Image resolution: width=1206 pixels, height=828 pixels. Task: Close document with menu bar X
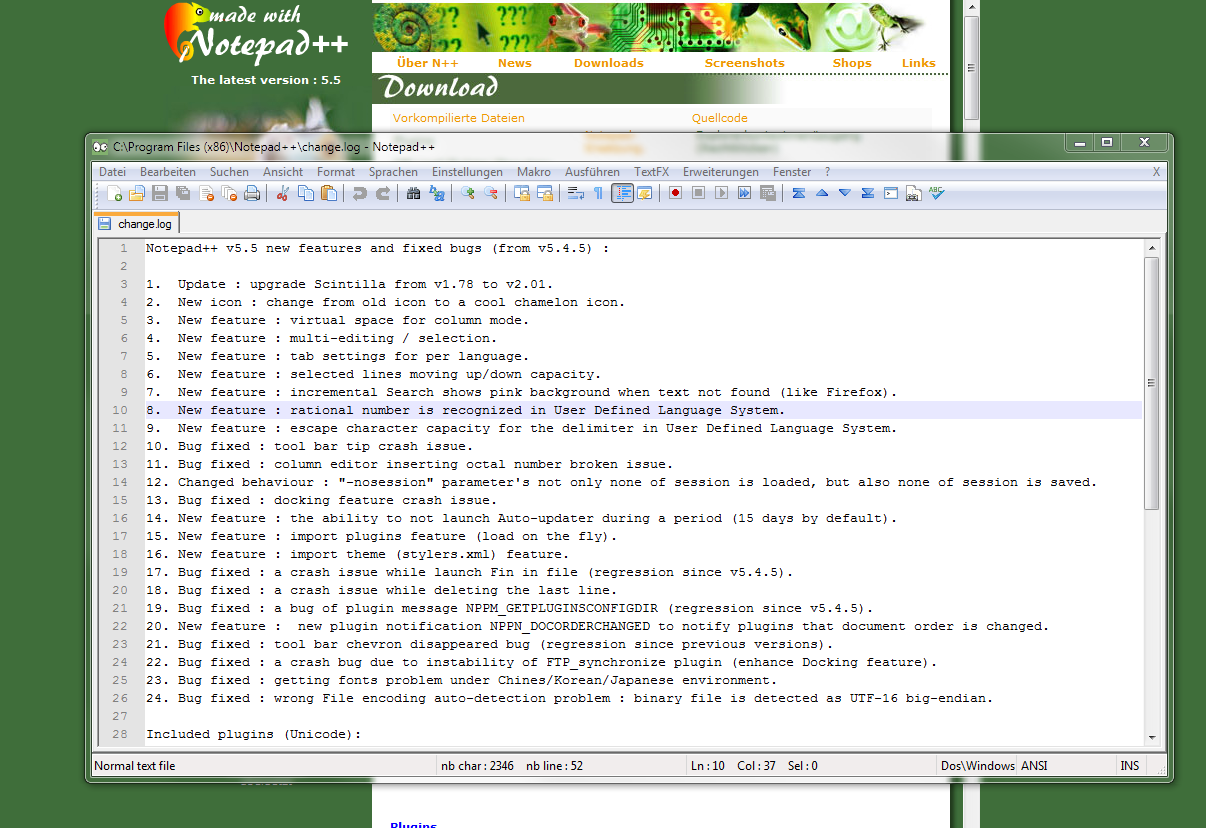point(1156,172)
